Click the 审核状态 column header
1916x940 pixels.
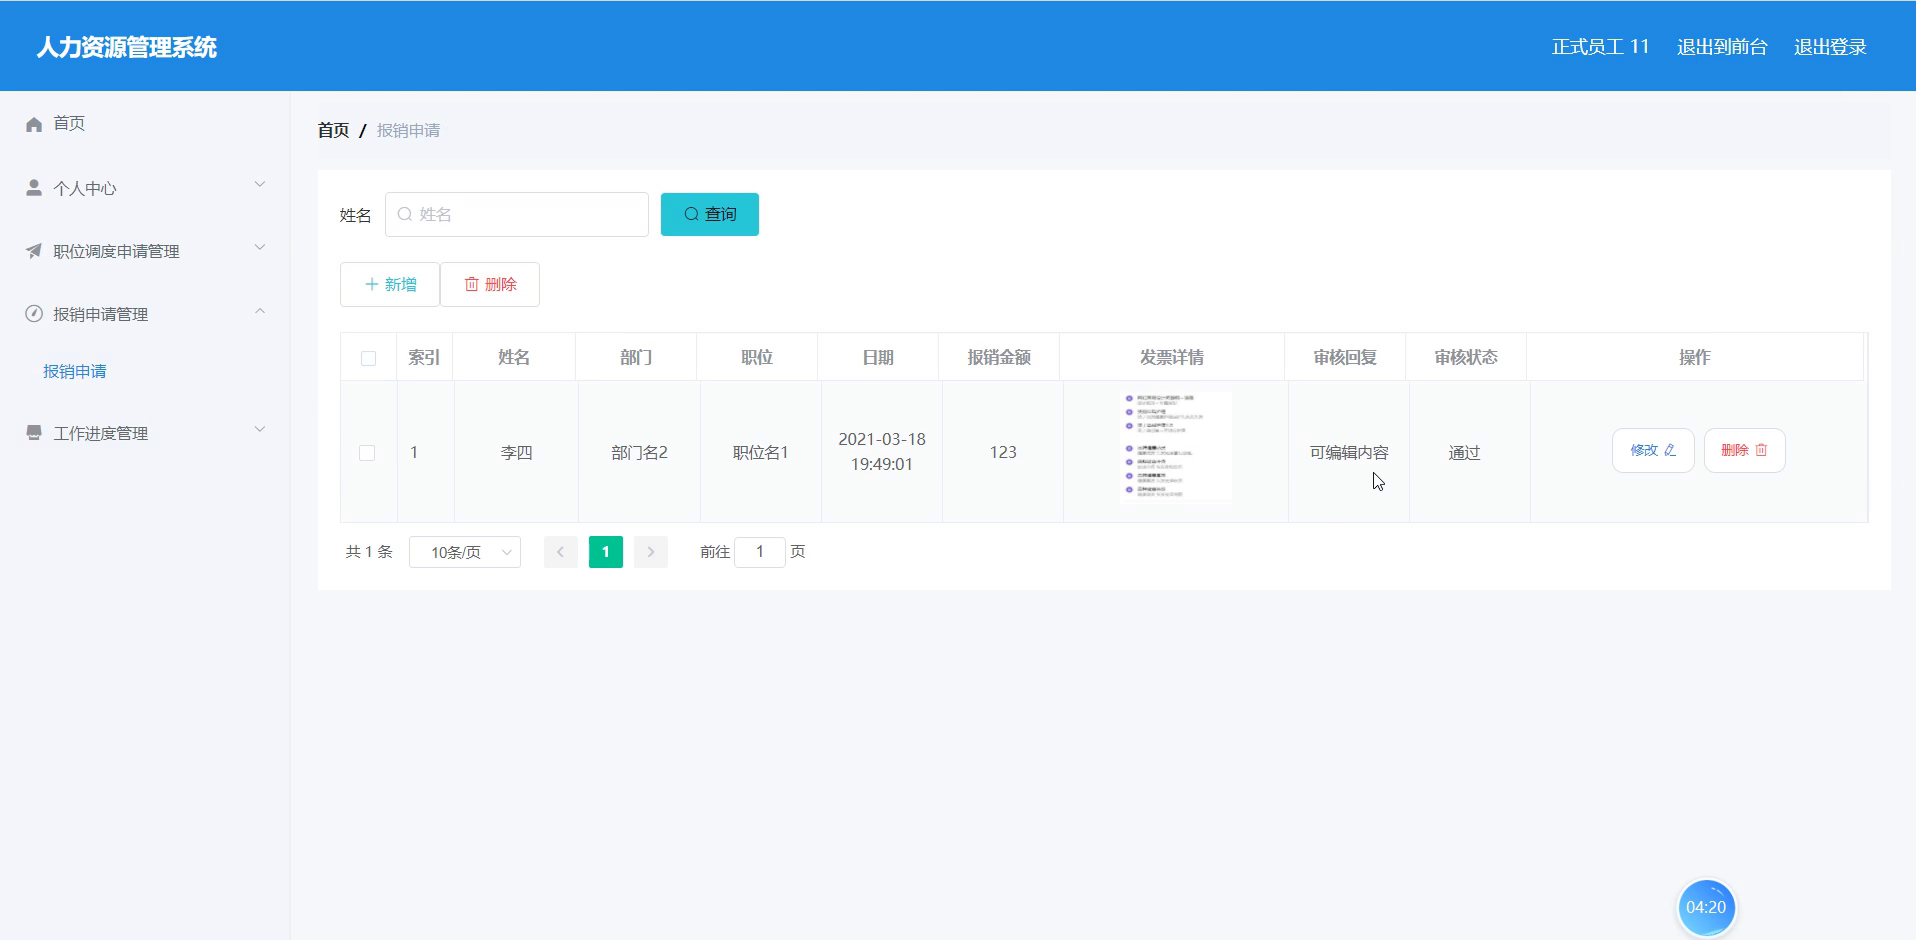[x=1466, y=357]
